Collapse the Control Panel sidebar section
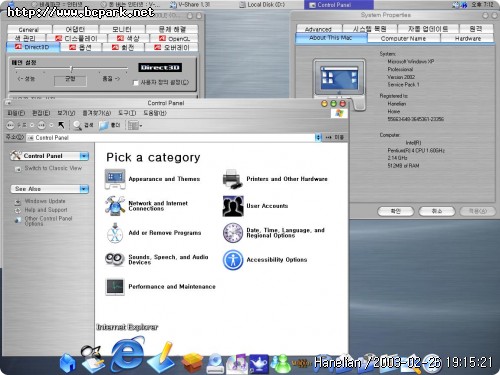 coord(84,156)
